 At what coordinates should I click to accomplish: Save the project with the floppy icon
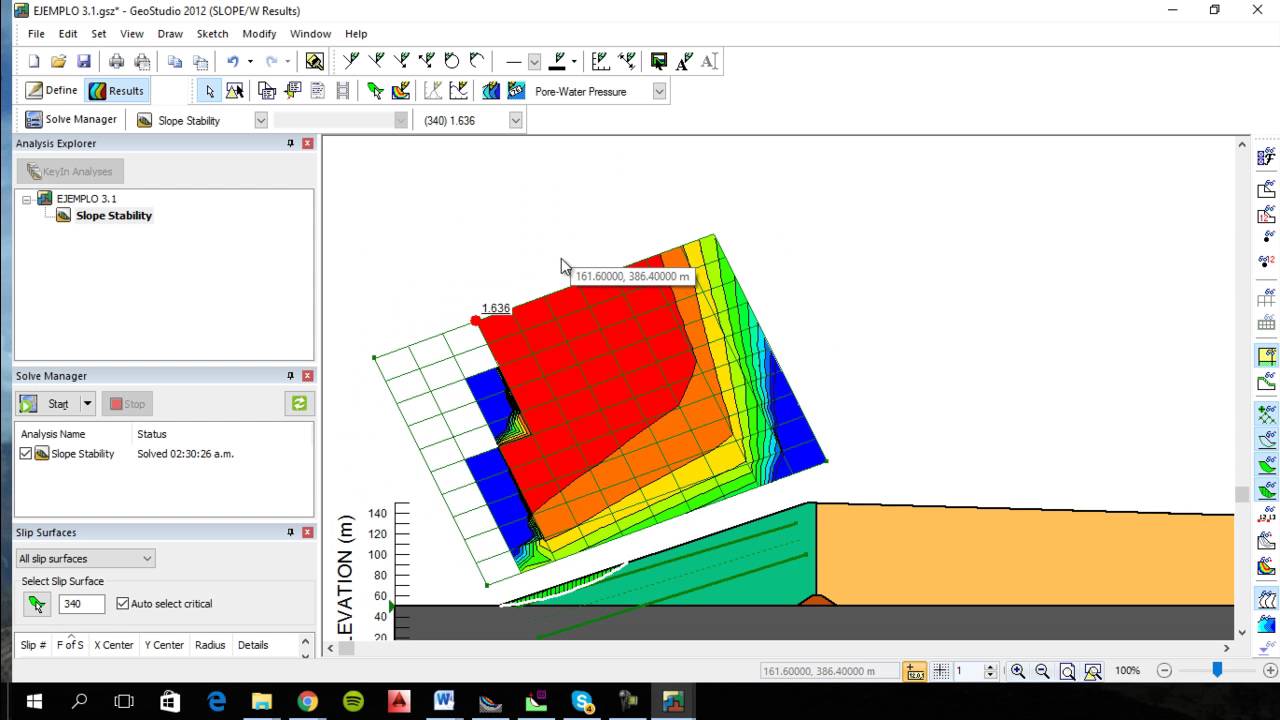coord(84,62)
